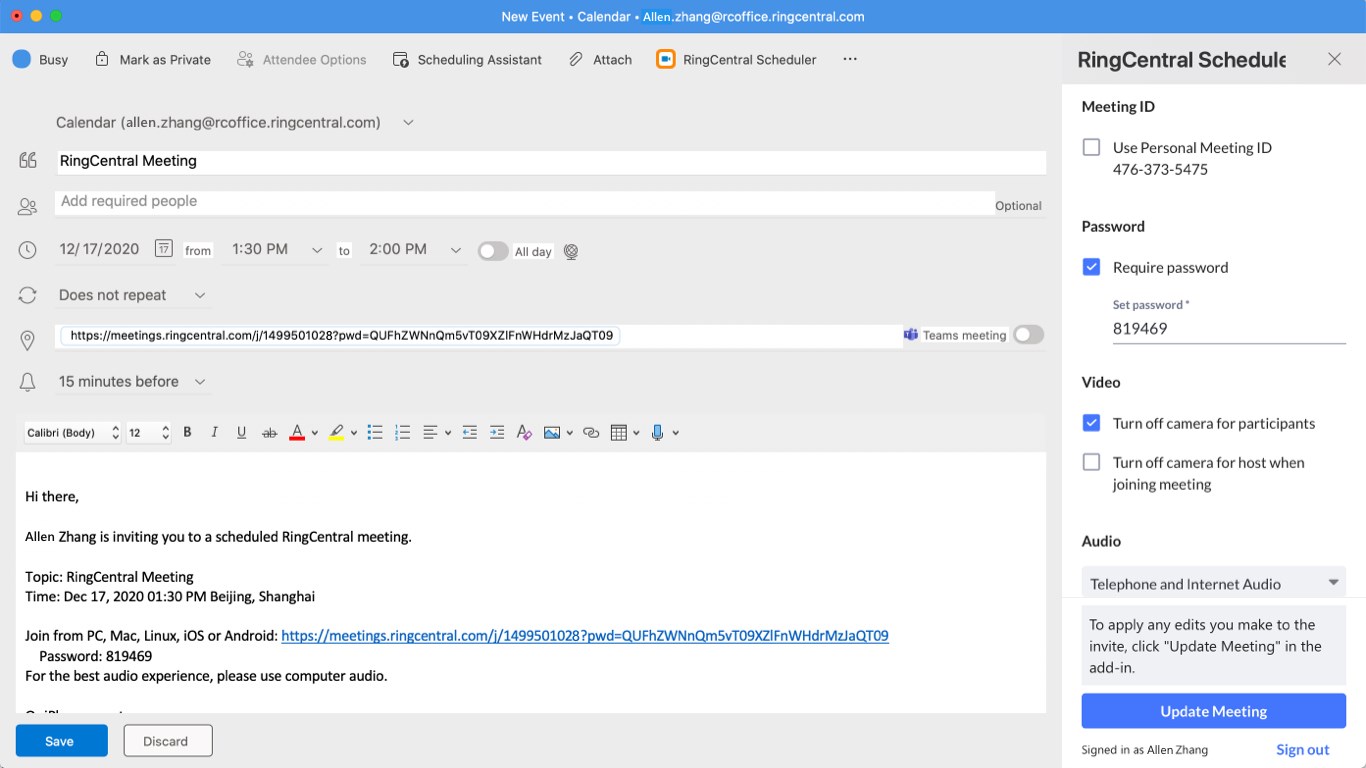Uncheck Turn off camera for participants

coord(1091,423)
